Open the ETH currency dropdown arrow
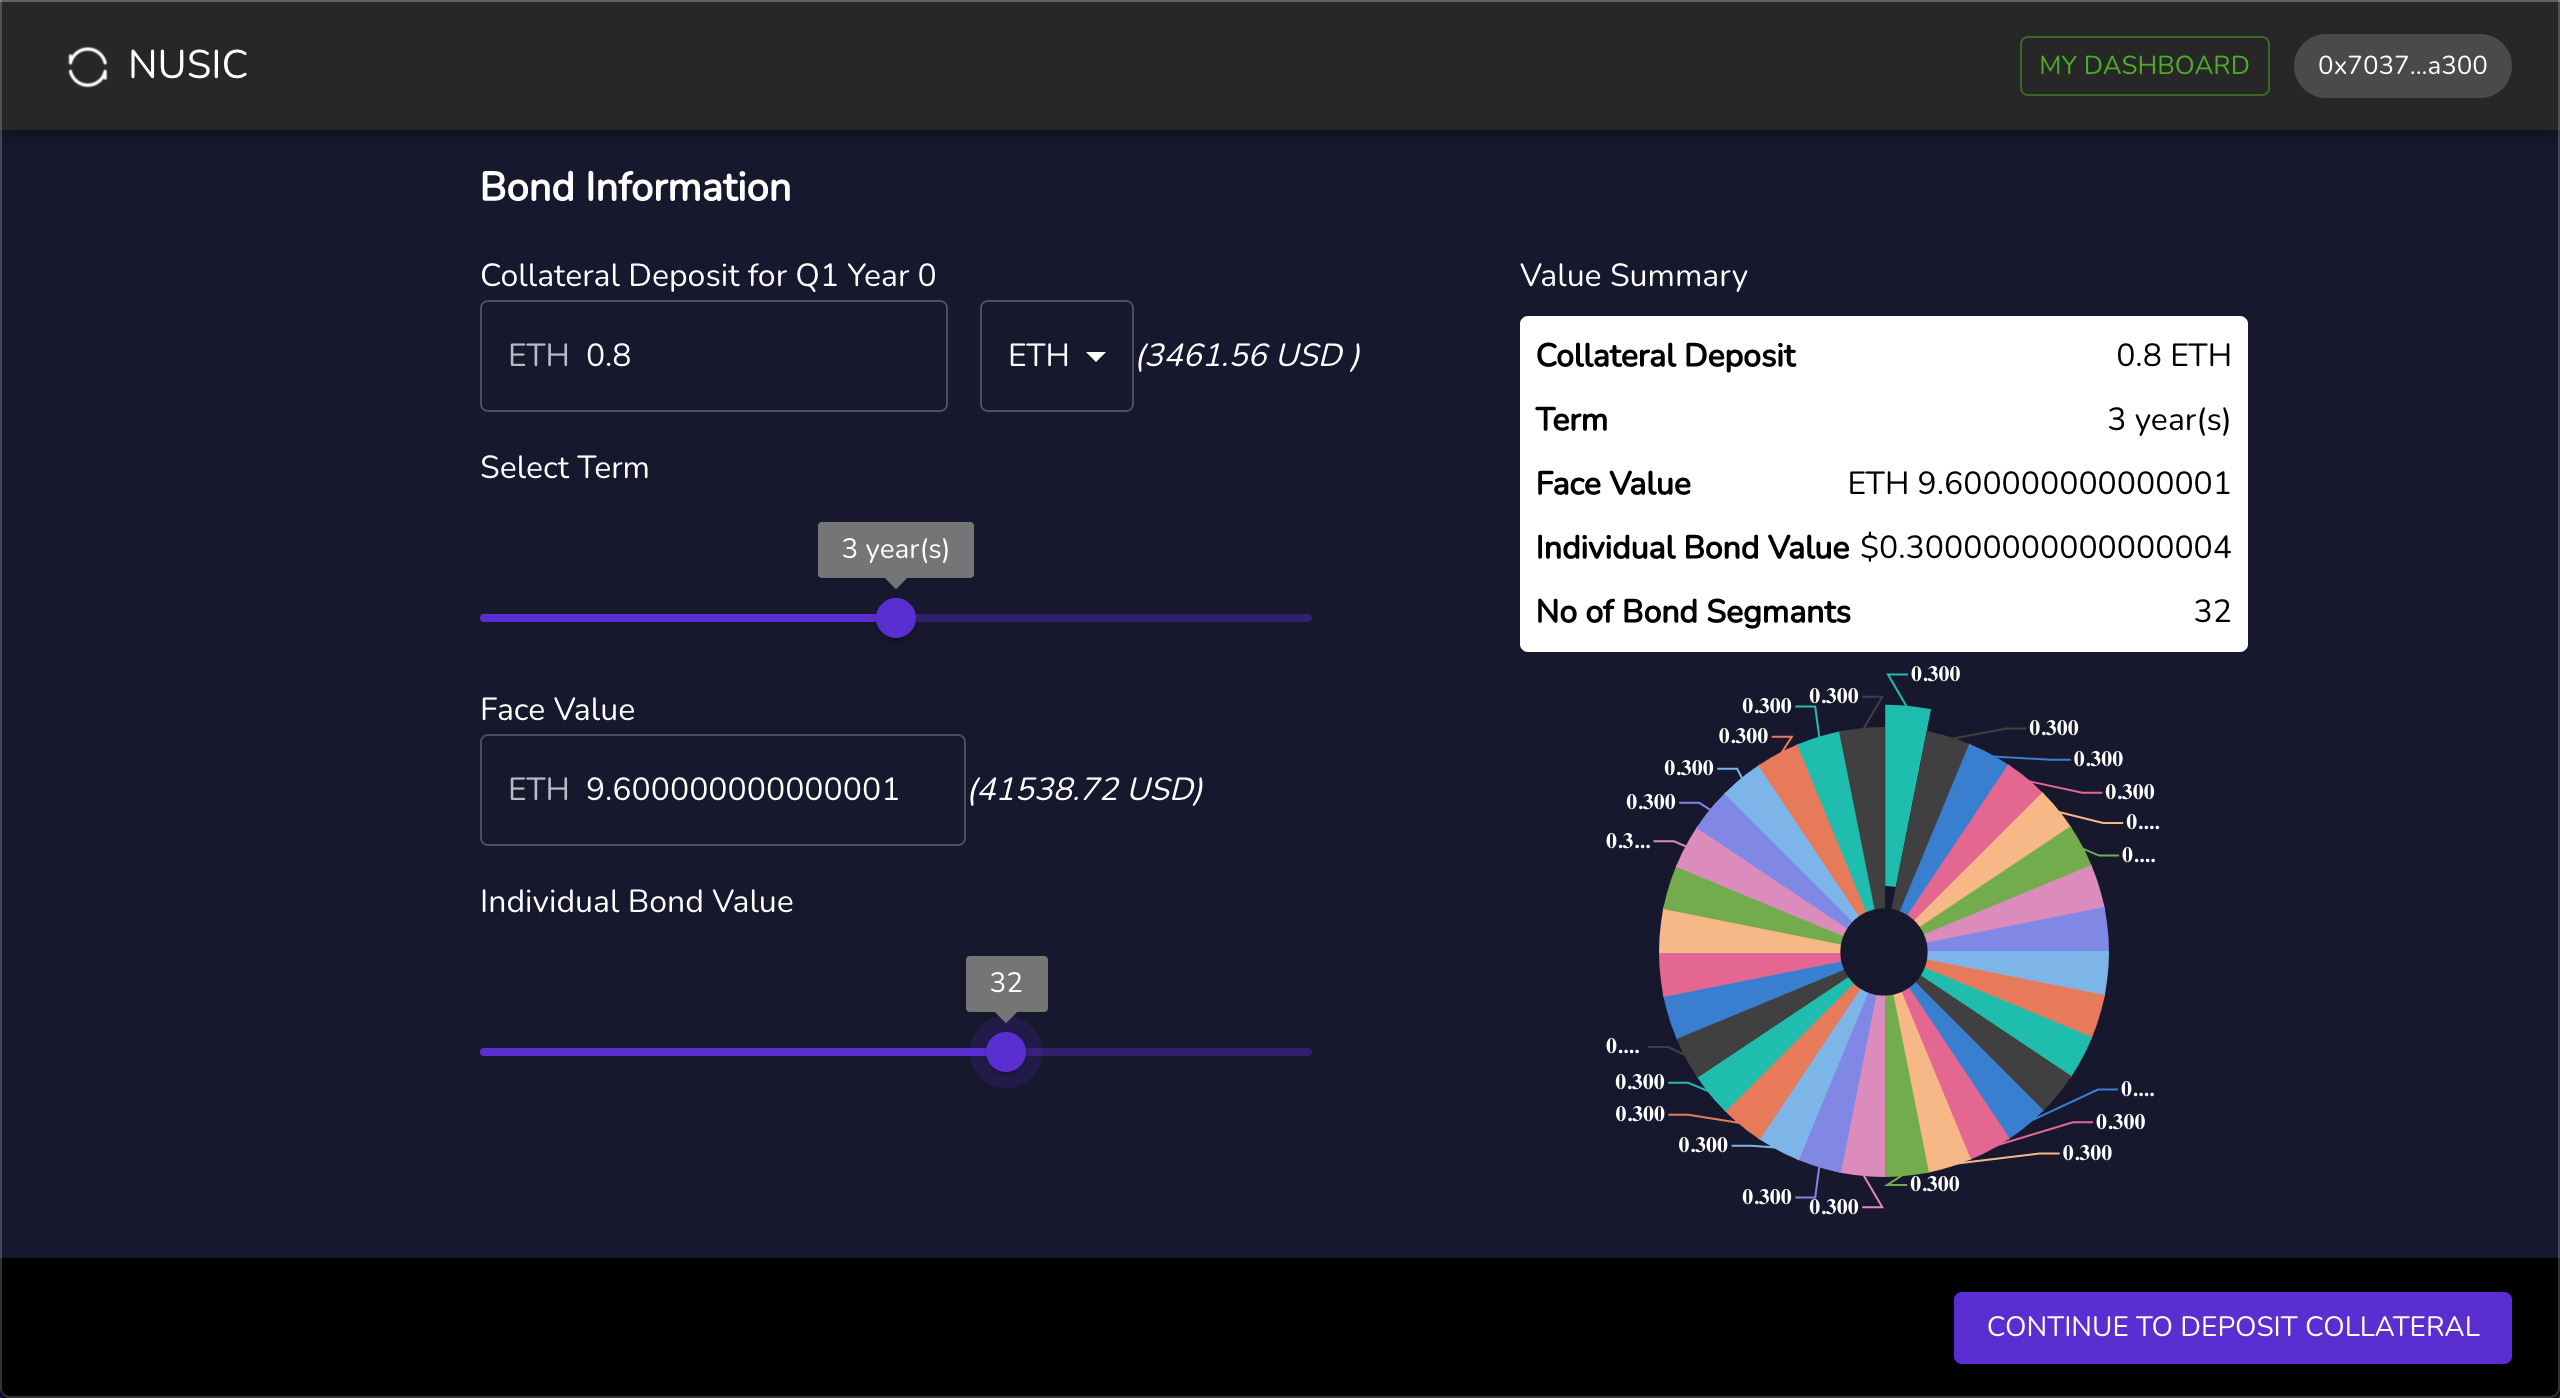The height and width of the screenshot is (1398, 2560). (1096, 356)
